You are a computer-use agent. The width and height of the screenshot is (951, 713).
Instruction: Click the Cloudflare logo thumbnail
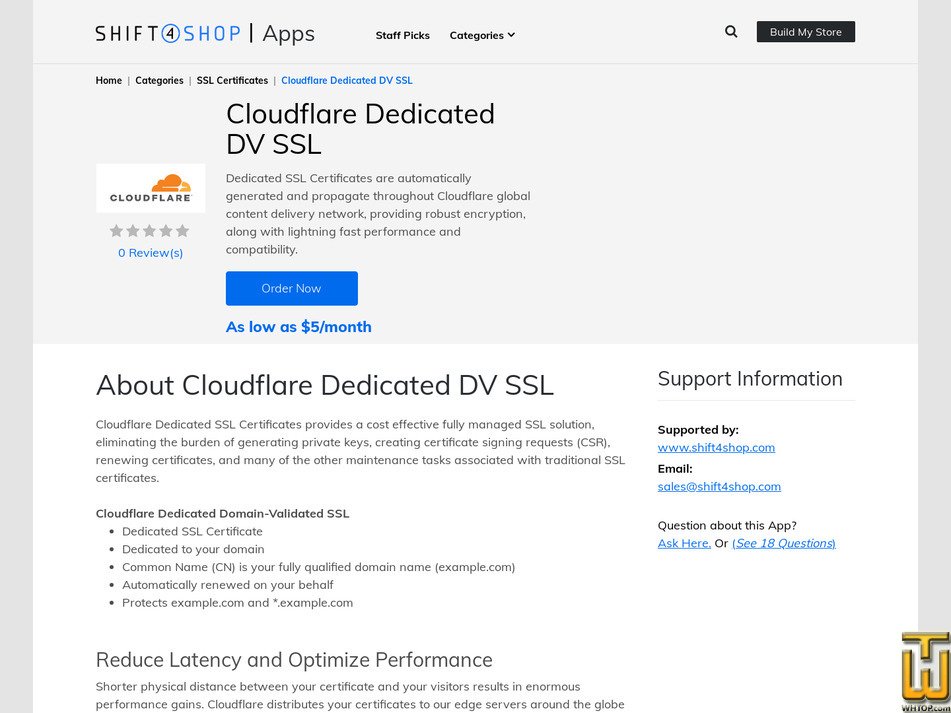point(150,188)
